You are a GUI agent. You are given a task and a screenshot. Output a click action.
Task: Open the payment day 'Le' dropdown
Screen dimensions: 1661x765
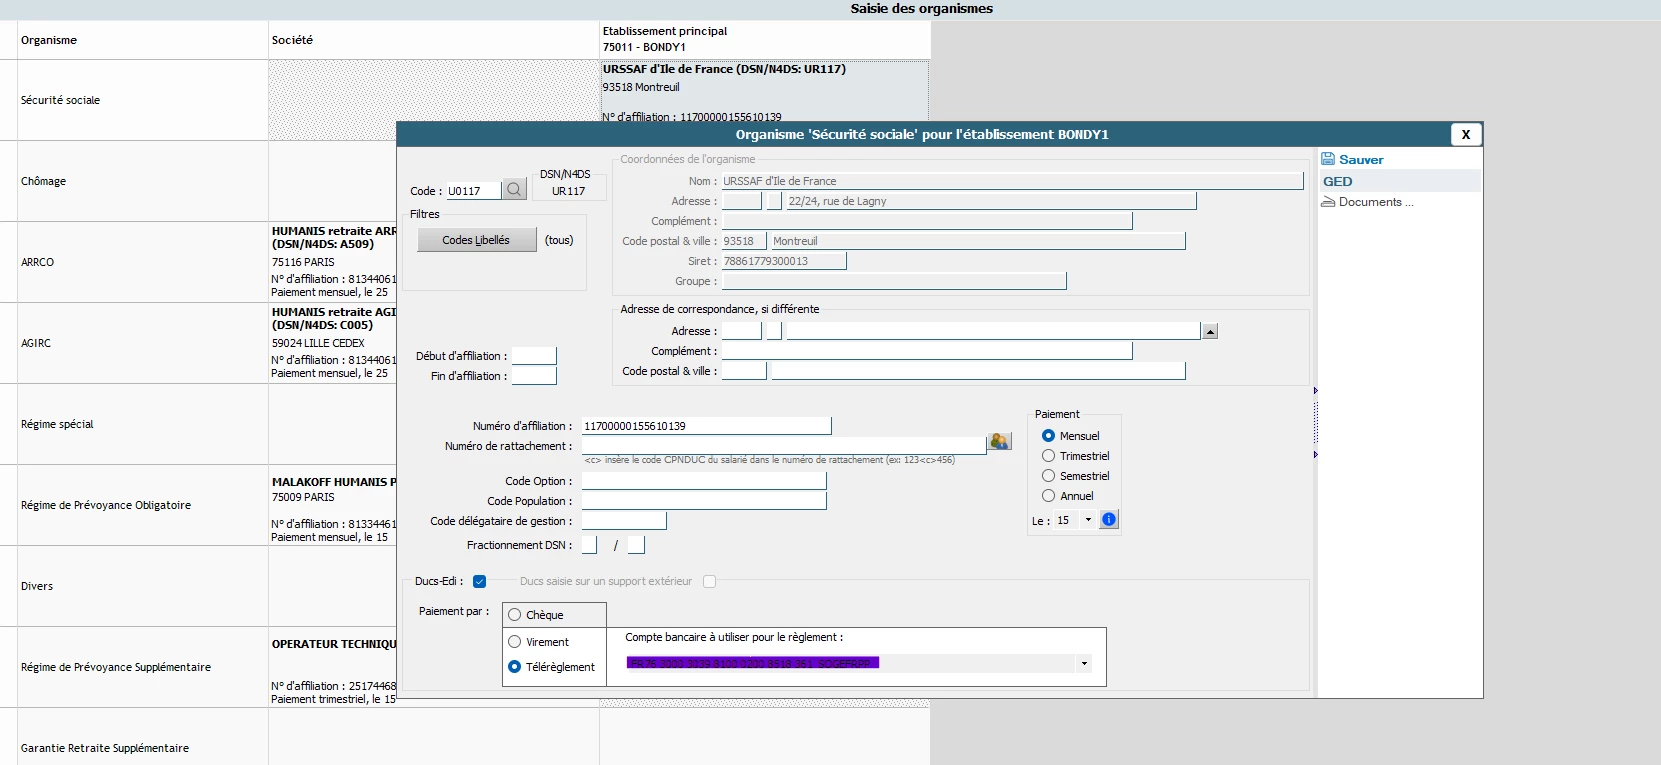1088,520
